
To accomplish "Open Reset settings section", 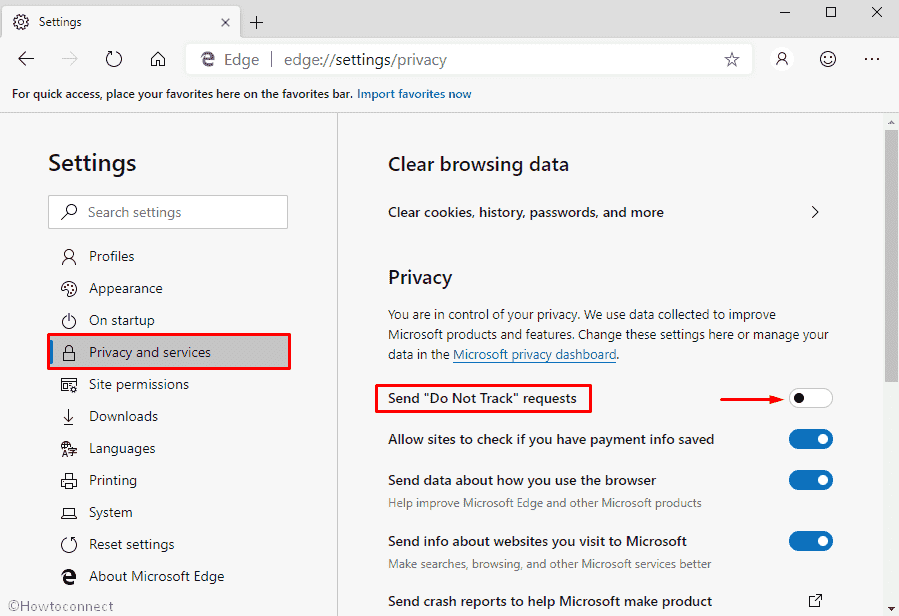I will 131,545.
